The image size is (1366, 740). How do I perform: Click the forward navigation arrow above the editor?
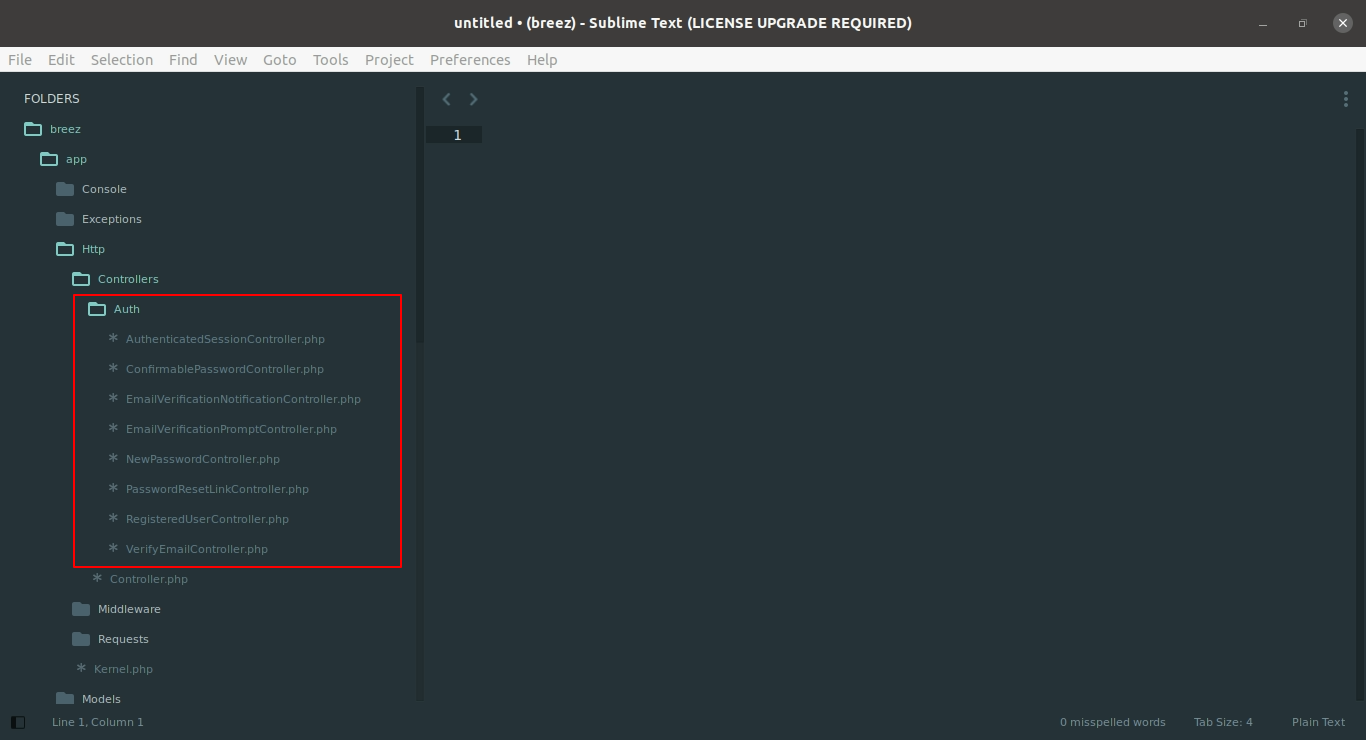click(x=474, y=99)
